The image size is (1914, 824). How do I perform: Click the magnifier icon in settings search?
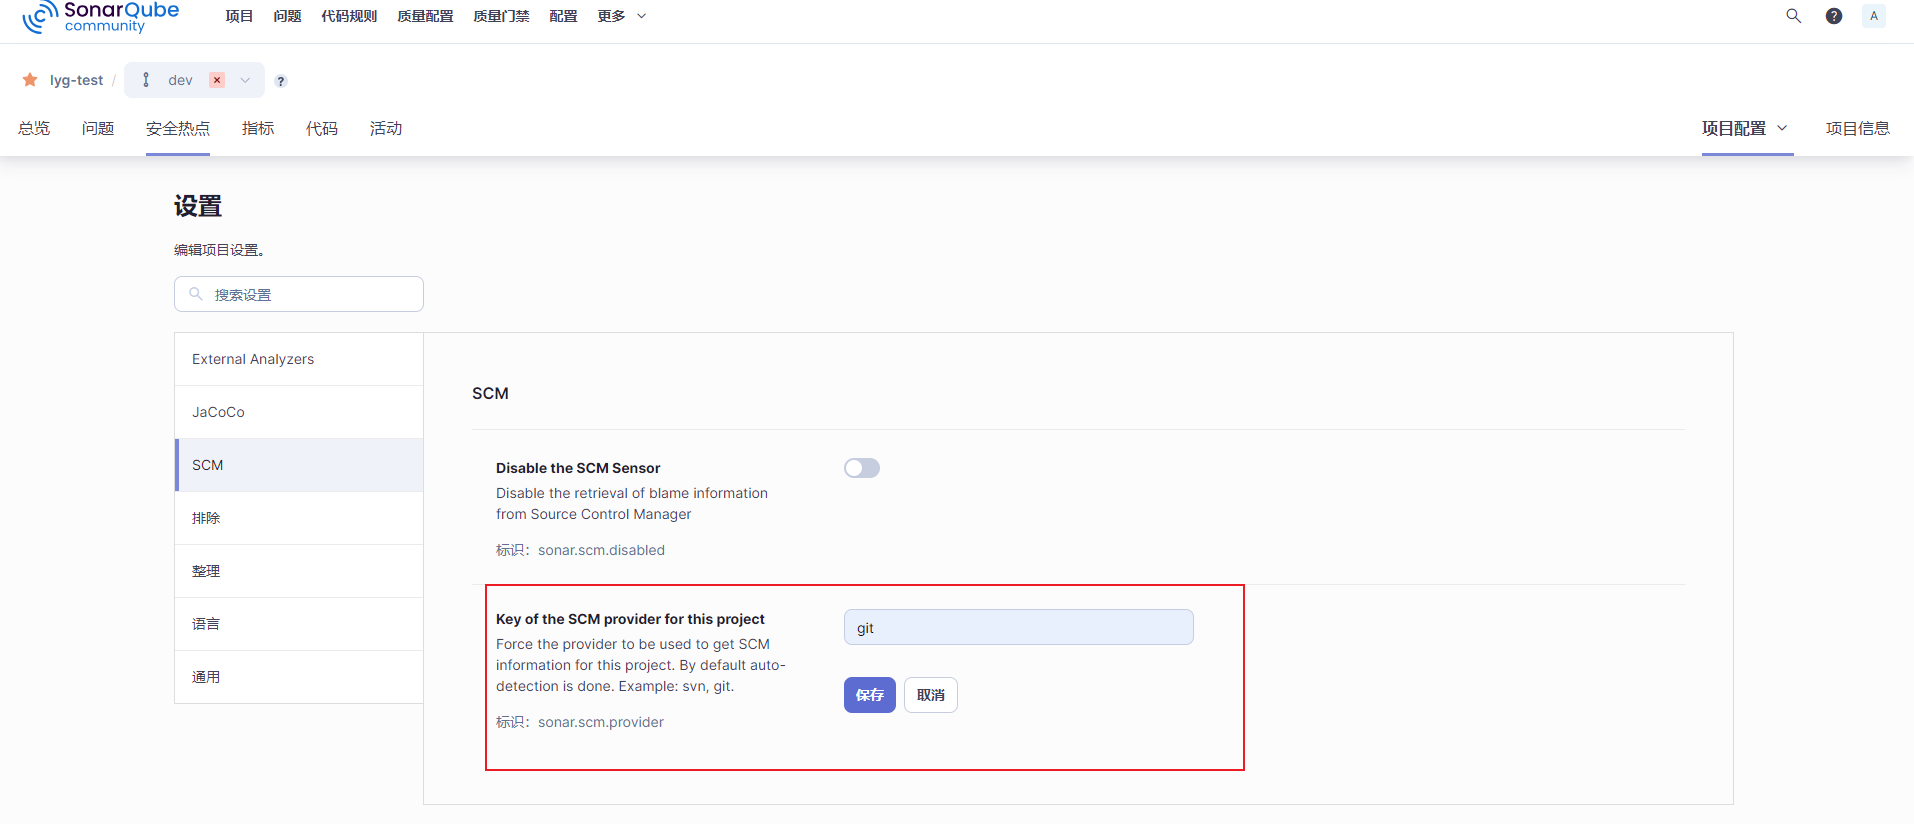pos(196,294)
